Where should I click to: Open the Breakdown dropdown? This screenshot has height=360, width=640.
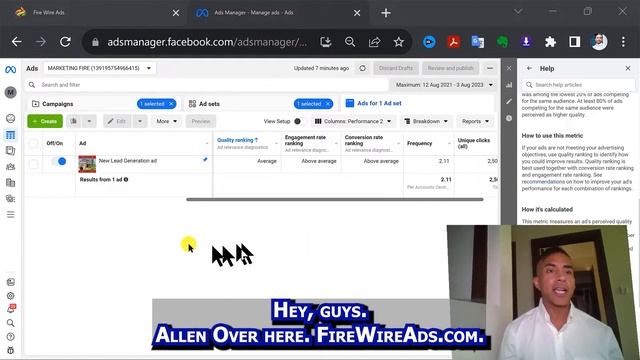tap(426, 121)
